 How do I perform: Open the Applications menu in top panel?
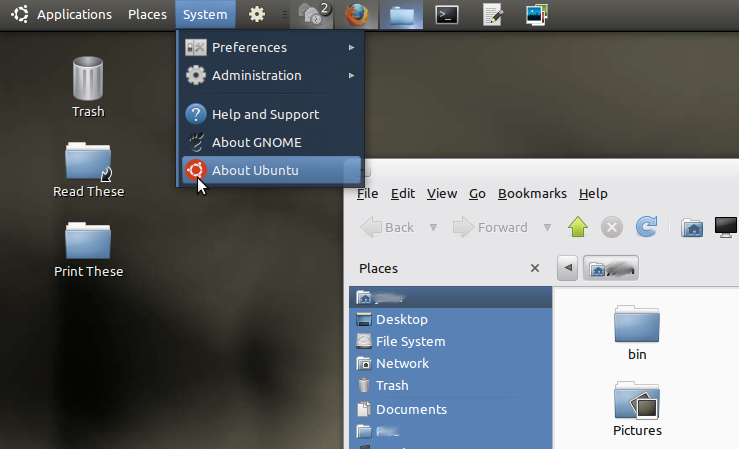[x=74, y=15]
